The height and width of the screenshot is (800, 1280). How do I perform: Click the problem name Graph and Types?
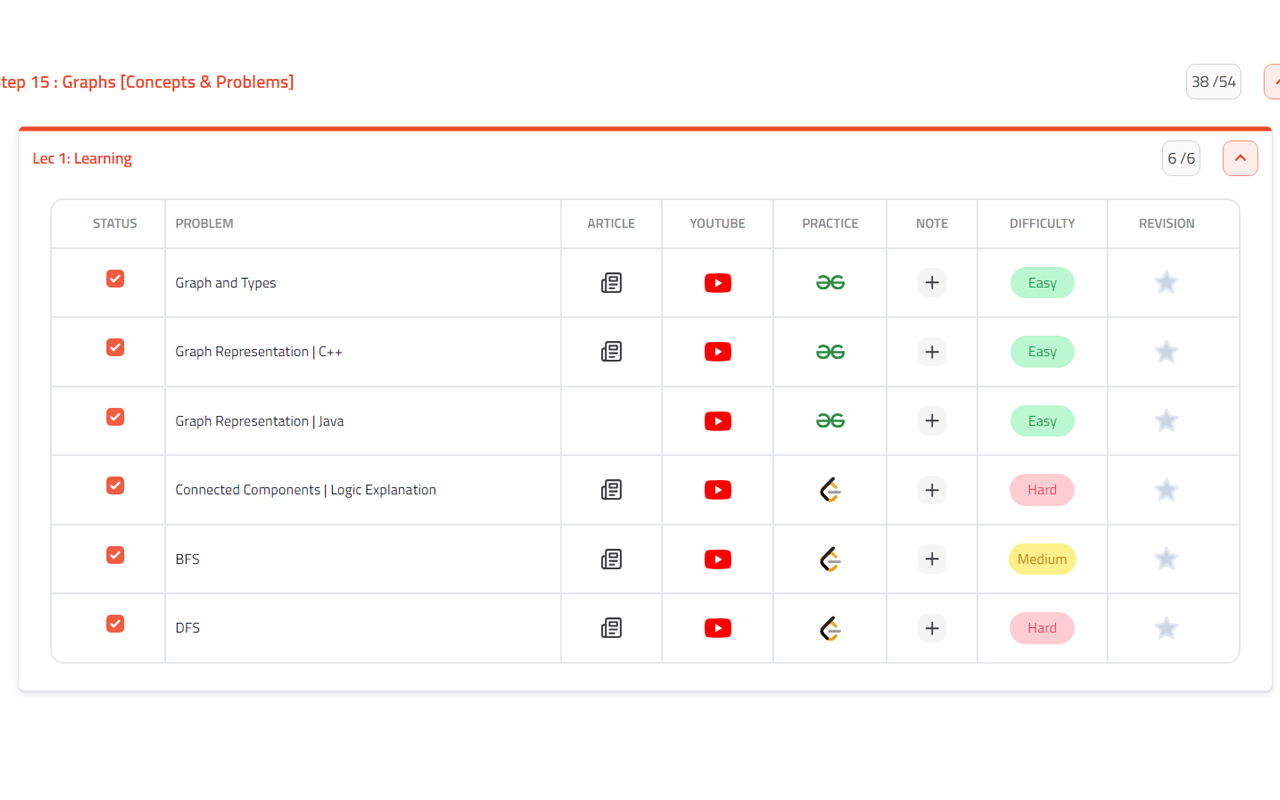[x=225, y=283]
